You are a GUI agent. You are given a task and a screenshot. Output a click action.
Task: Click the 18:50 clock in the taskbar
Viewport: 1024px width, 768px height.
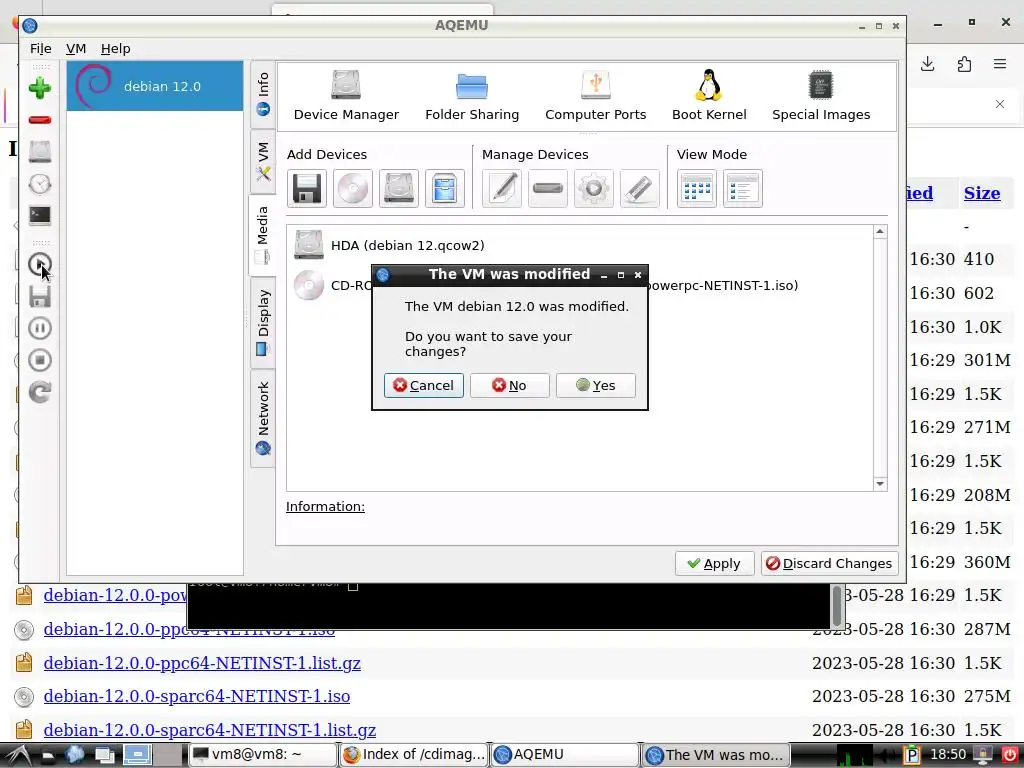948,754
